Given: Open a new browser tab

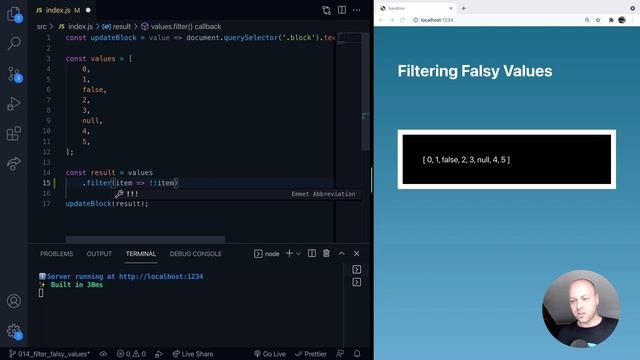Looking at the screenshot, I should pyautogui.click(x=464, y=8).
